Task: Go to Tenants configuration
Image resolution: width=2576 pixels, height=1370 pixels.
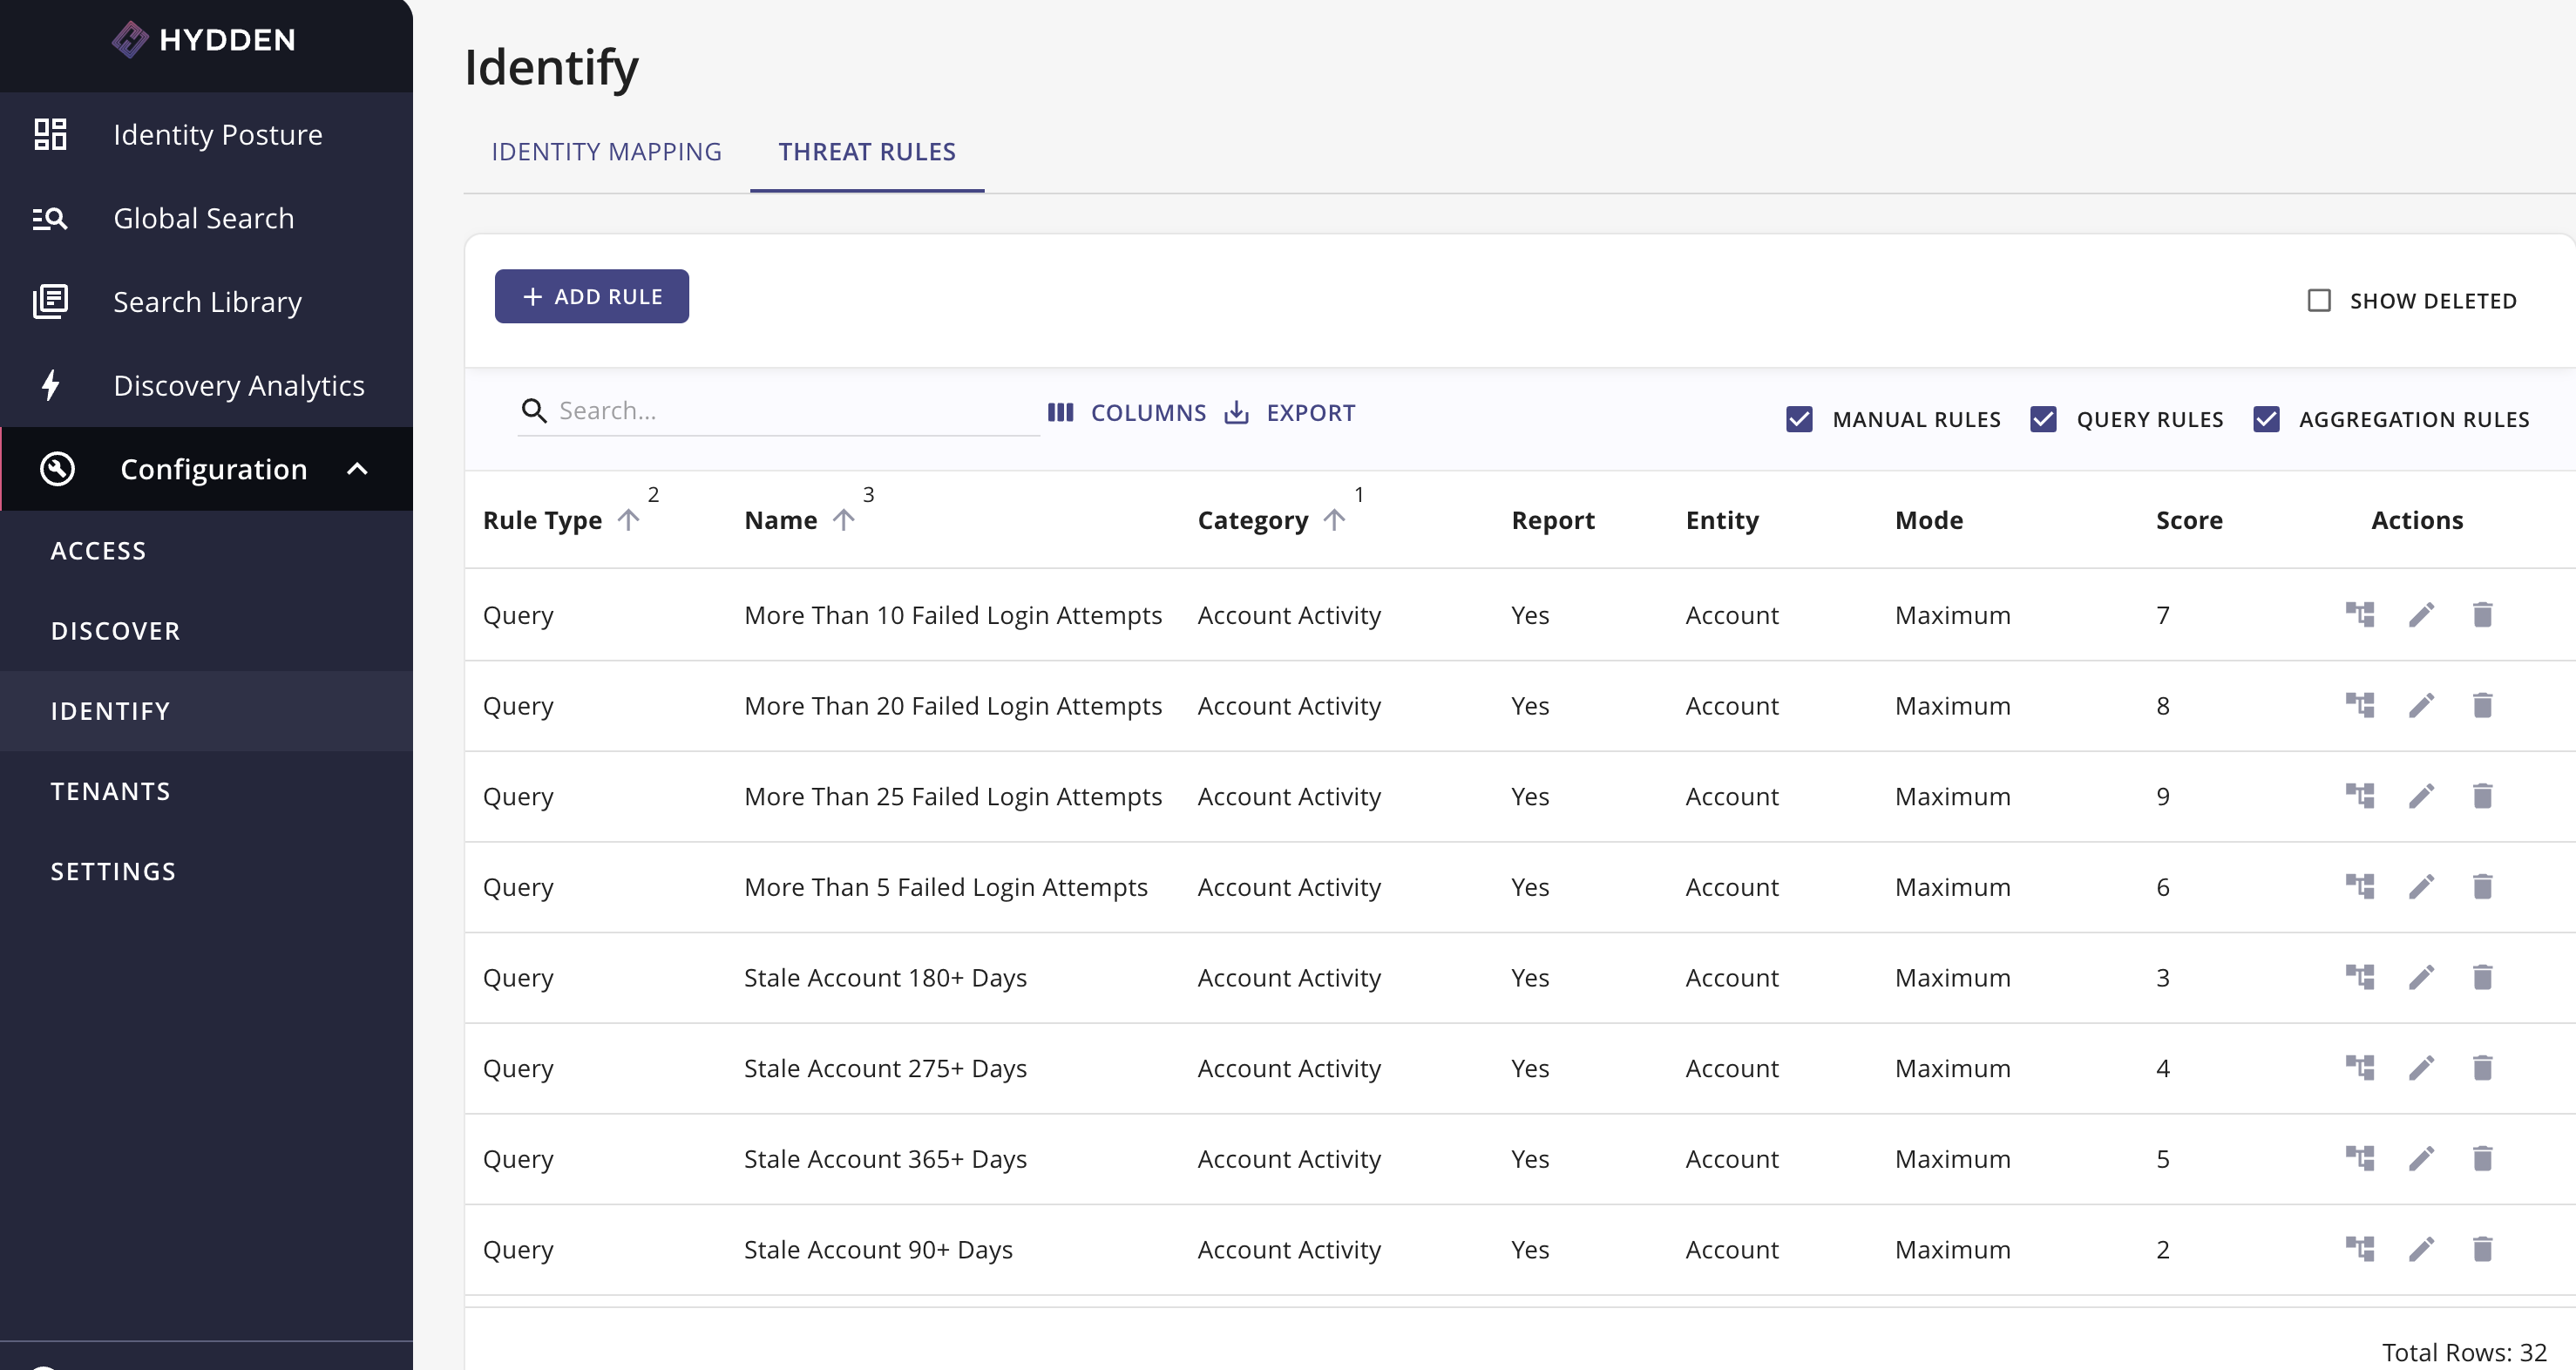Action: [x=206, y=790]
